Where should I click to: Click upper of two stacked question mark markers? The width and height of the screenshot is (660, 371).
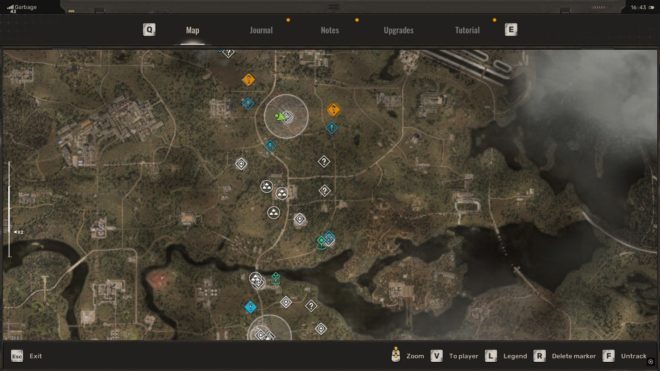(324, 162)
